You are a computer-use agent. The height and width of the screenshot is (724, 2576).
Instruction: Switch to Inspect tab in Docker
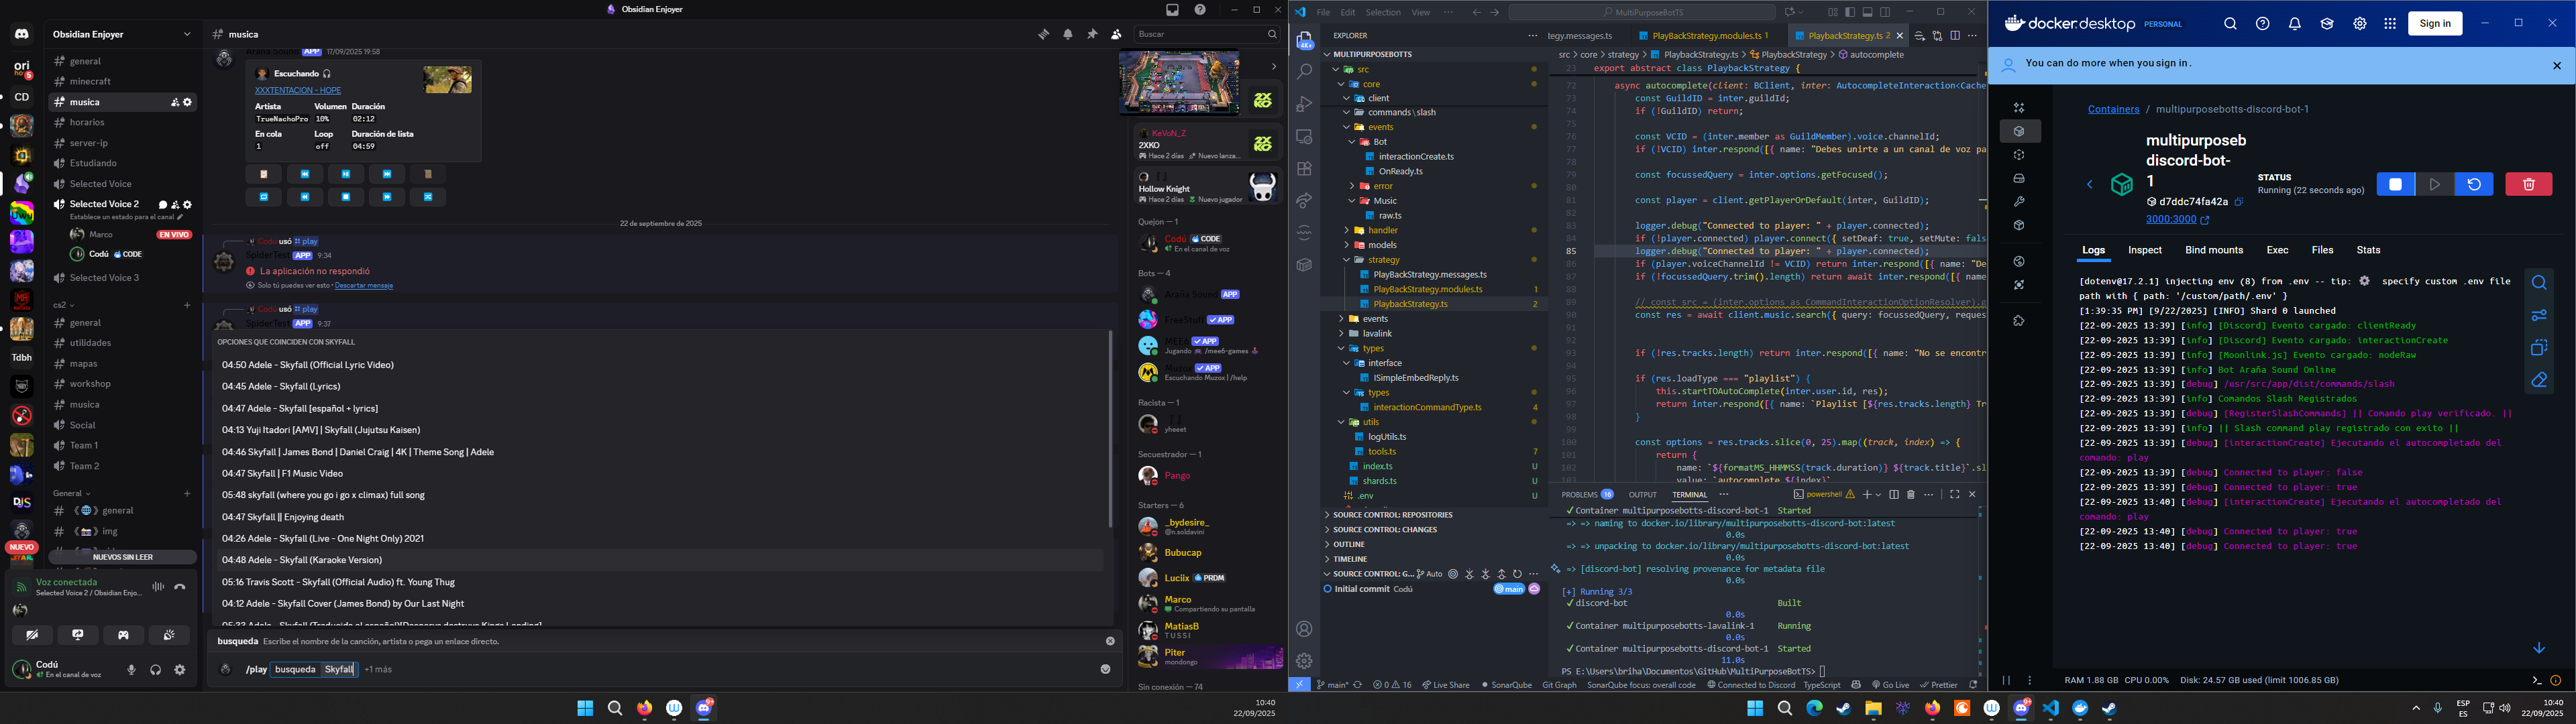coord(2144,250)
